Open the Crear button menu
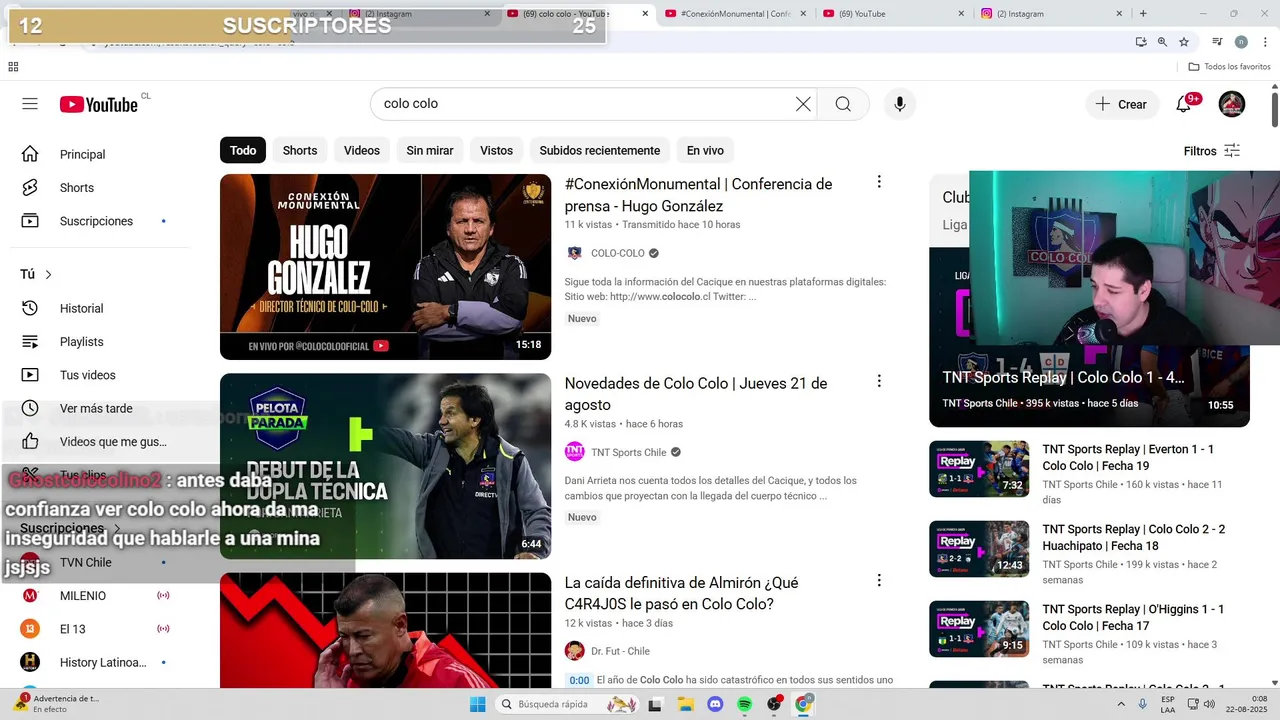The width and height of the screenshot is (1280, 720). point(1122,104)
